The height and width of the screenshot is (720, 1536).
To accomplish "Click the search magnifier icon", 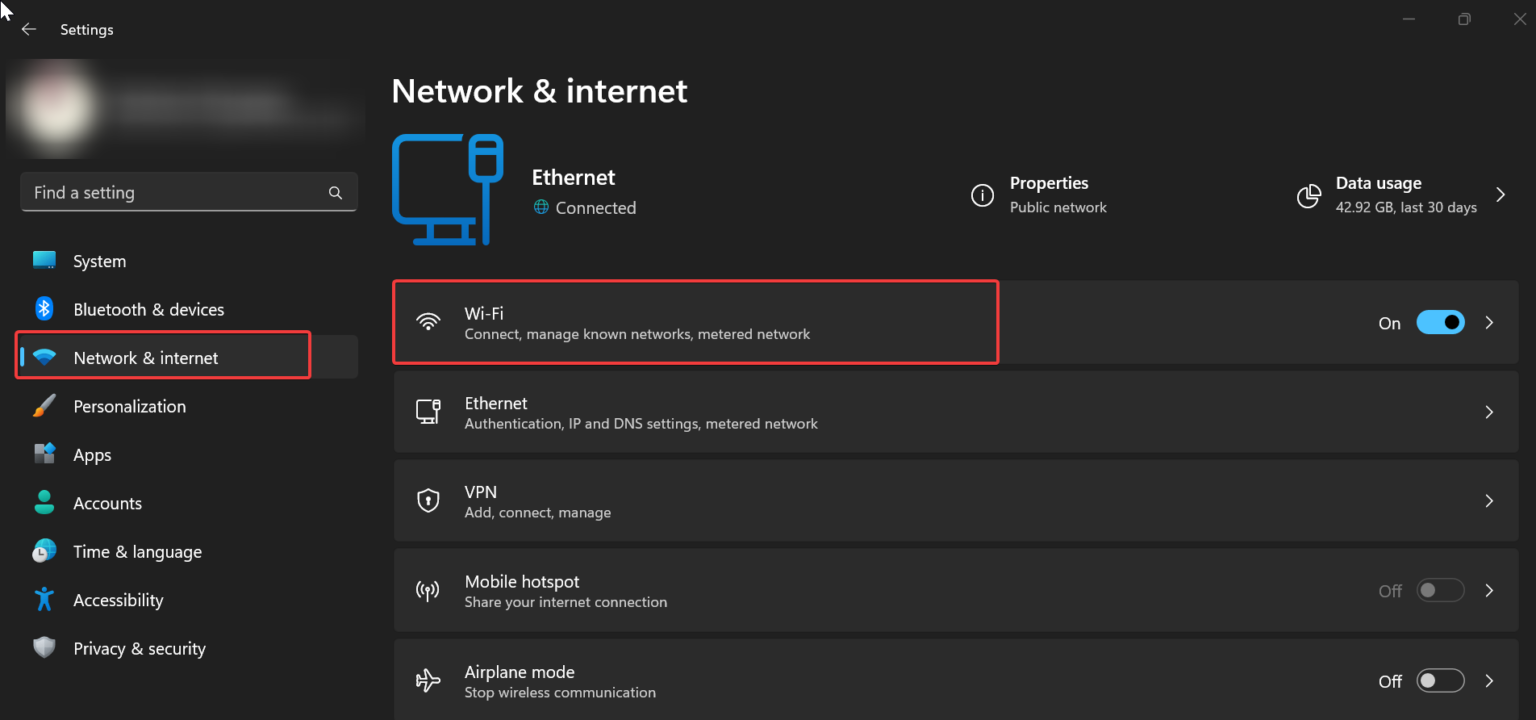I will tap(335, 193).
